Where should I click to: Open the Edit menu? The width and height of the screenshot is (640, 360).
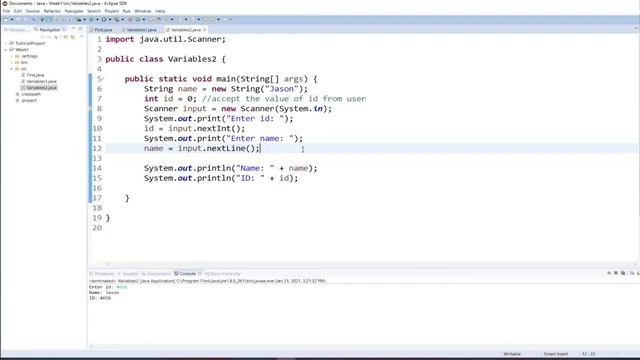pyautogui.click(x=18, y=11)
